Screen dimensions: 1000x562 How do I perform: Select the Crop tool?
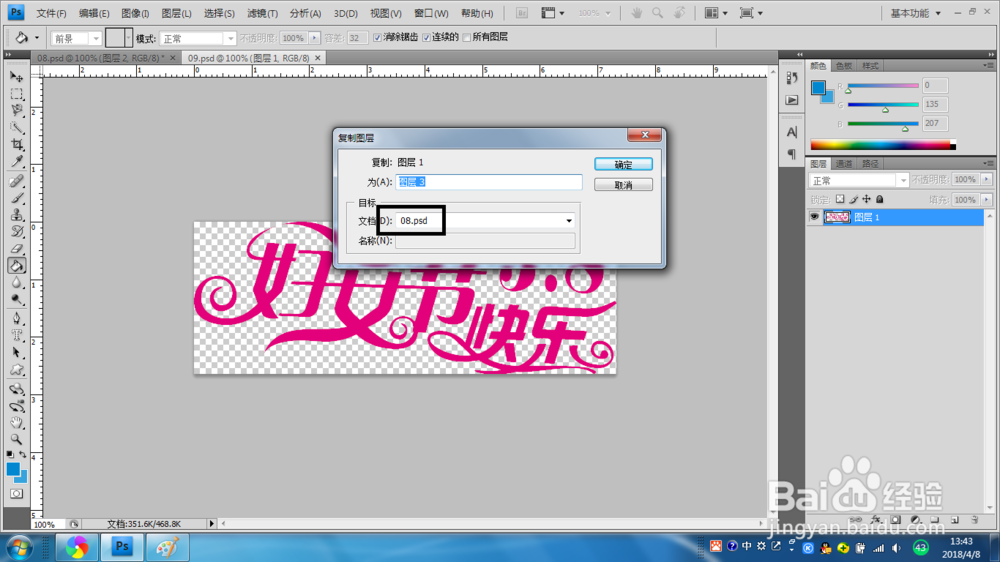pos(17,145)
